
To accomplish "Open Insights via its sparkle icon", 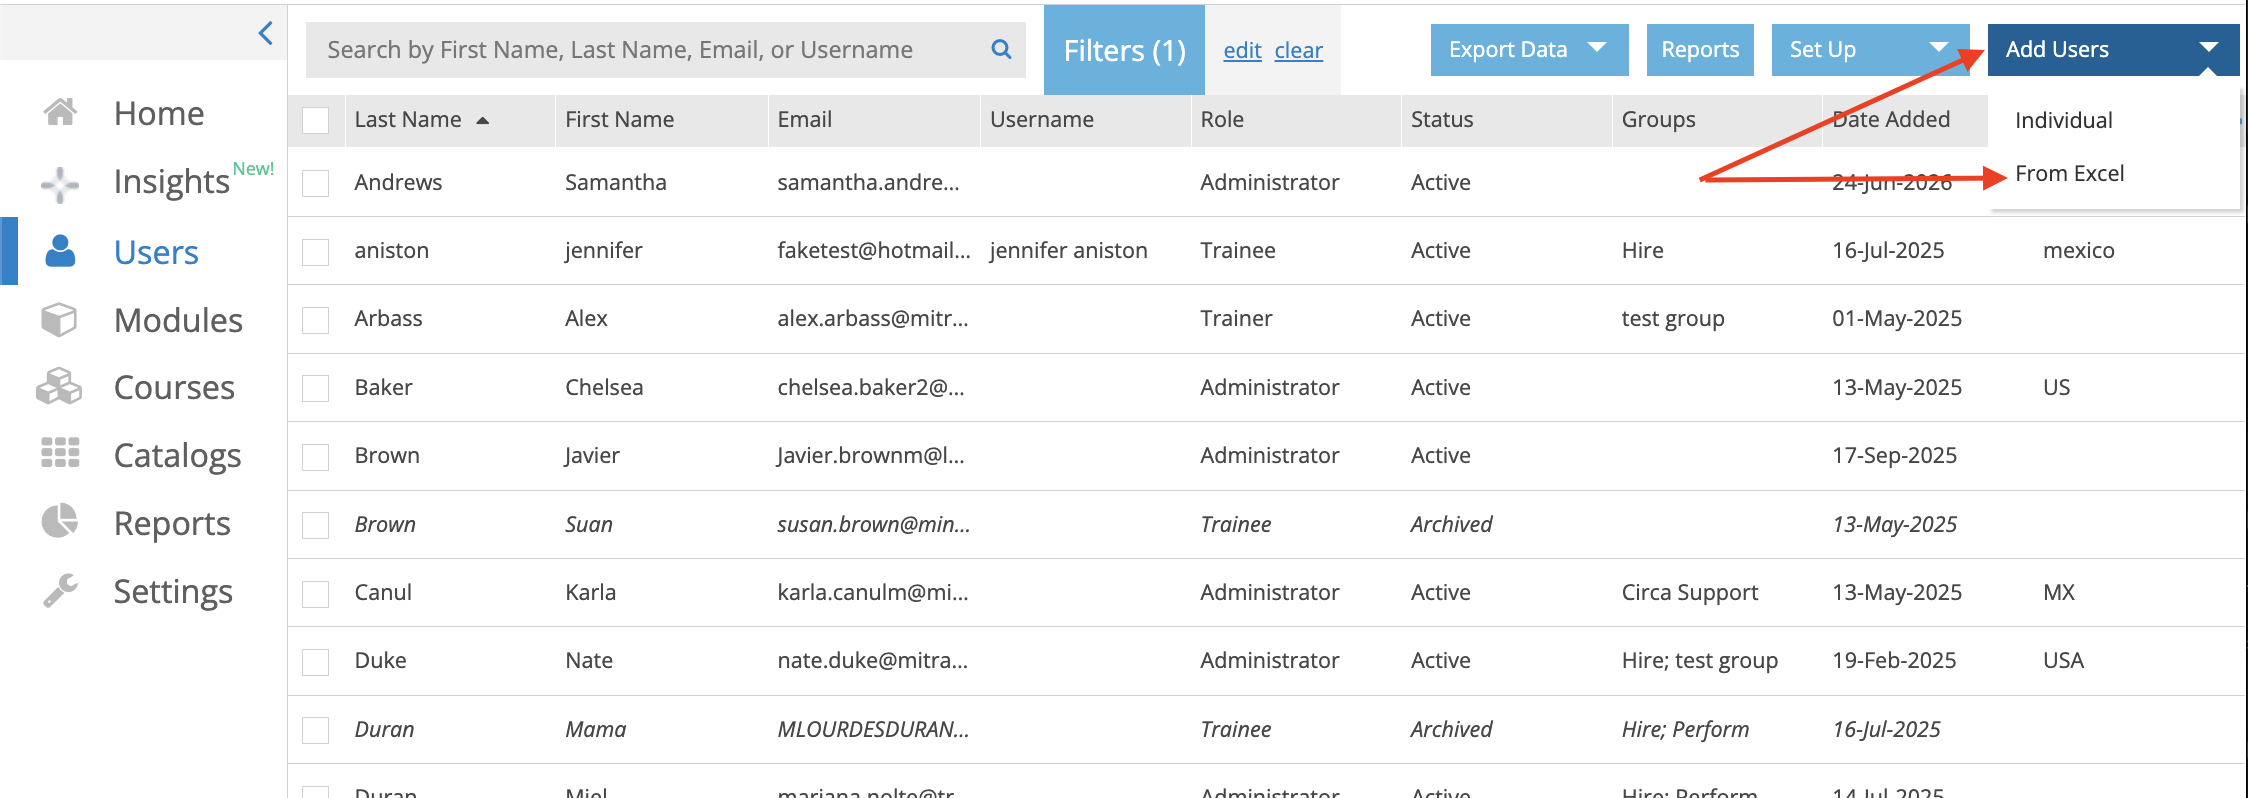I will [60, 184].
